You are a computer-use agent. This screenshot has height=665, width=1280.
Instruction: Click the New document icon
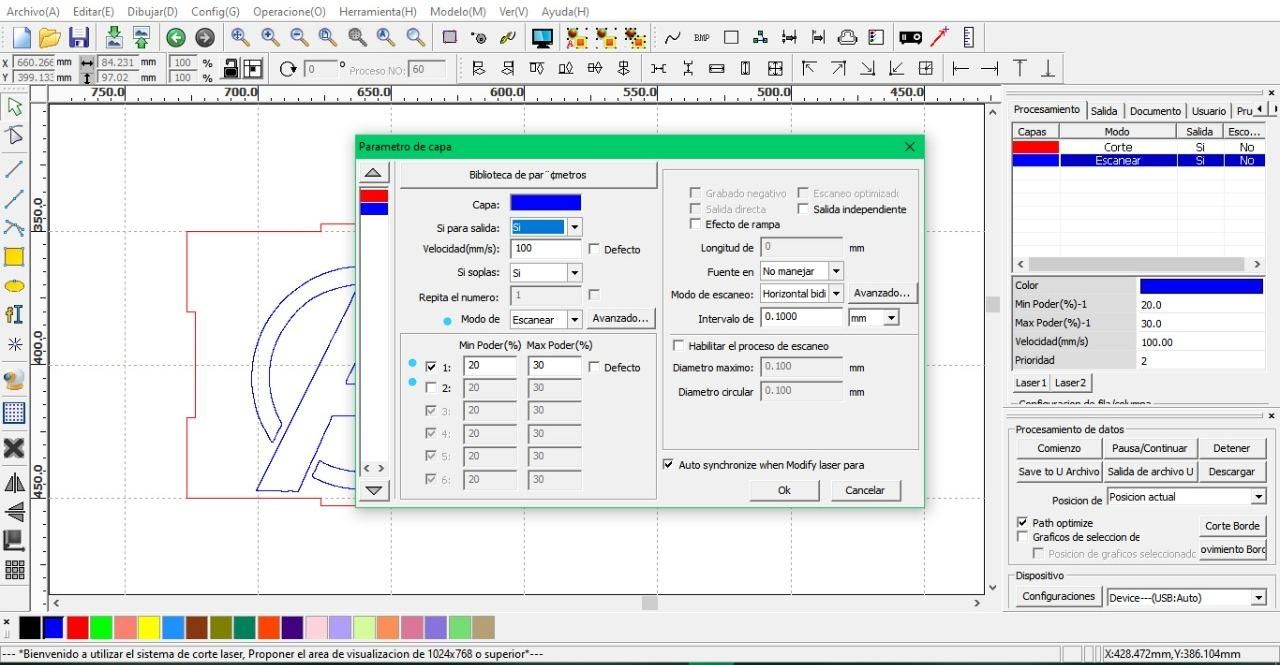click(x=21, y=38)
